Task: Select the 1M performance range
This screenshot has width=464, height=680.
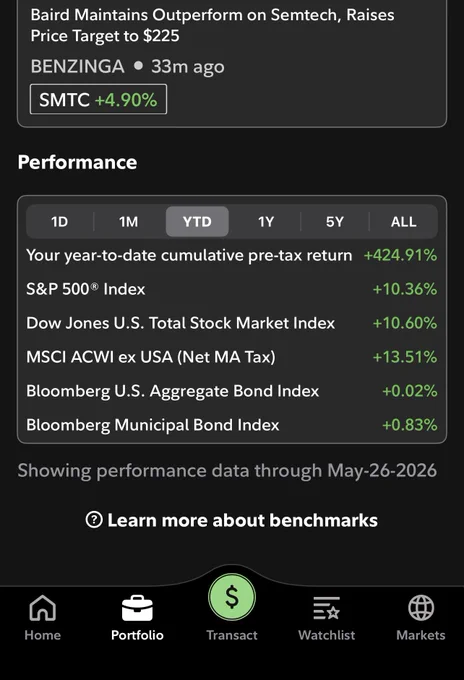Action: (128, 222)
